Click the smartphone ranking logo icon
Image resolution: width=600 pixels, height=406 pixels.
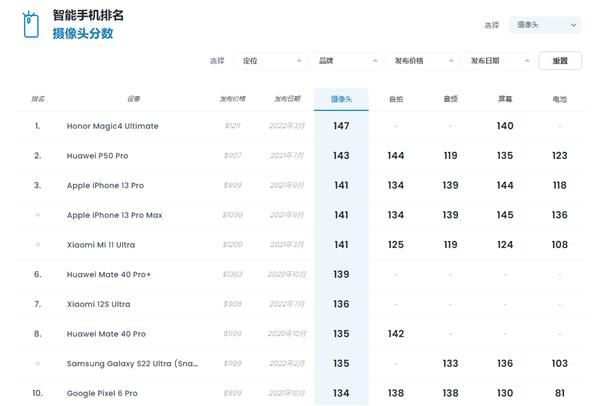click(x=31, y=25)
